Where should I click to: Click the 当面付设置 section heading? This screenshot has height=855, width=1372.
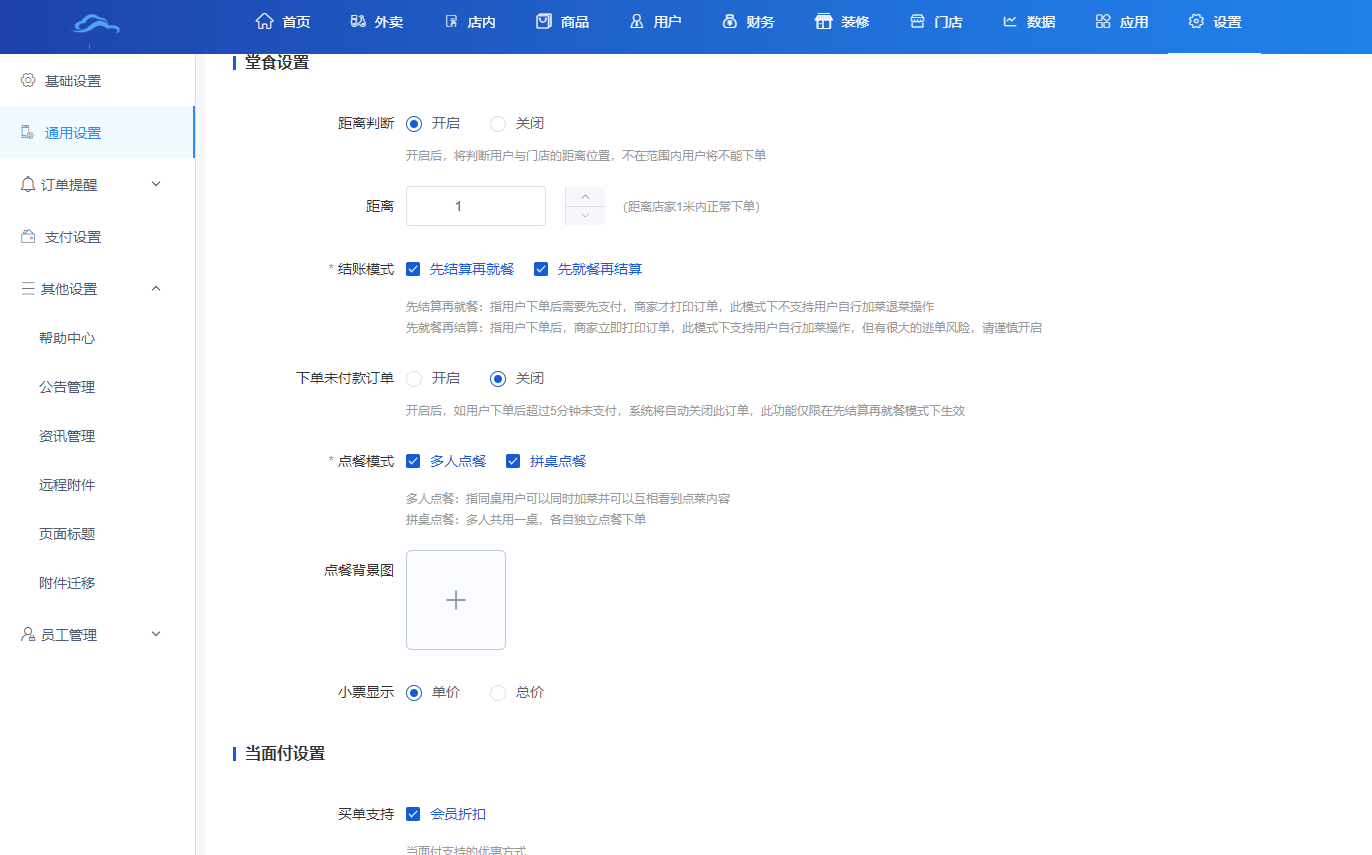(285, 753)
